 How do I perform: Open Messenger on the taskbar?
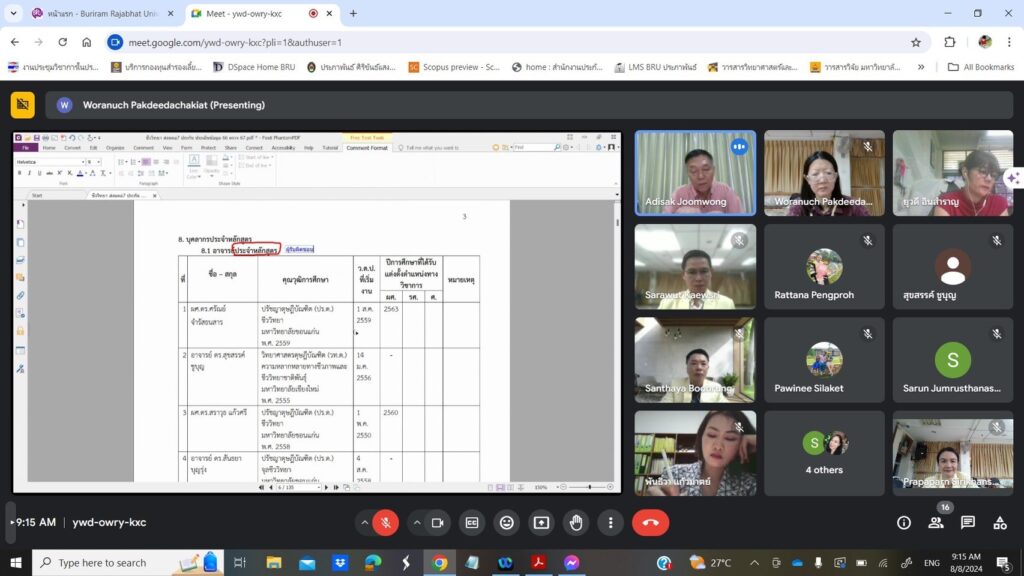pyautogui.click(x=571, y=562)
